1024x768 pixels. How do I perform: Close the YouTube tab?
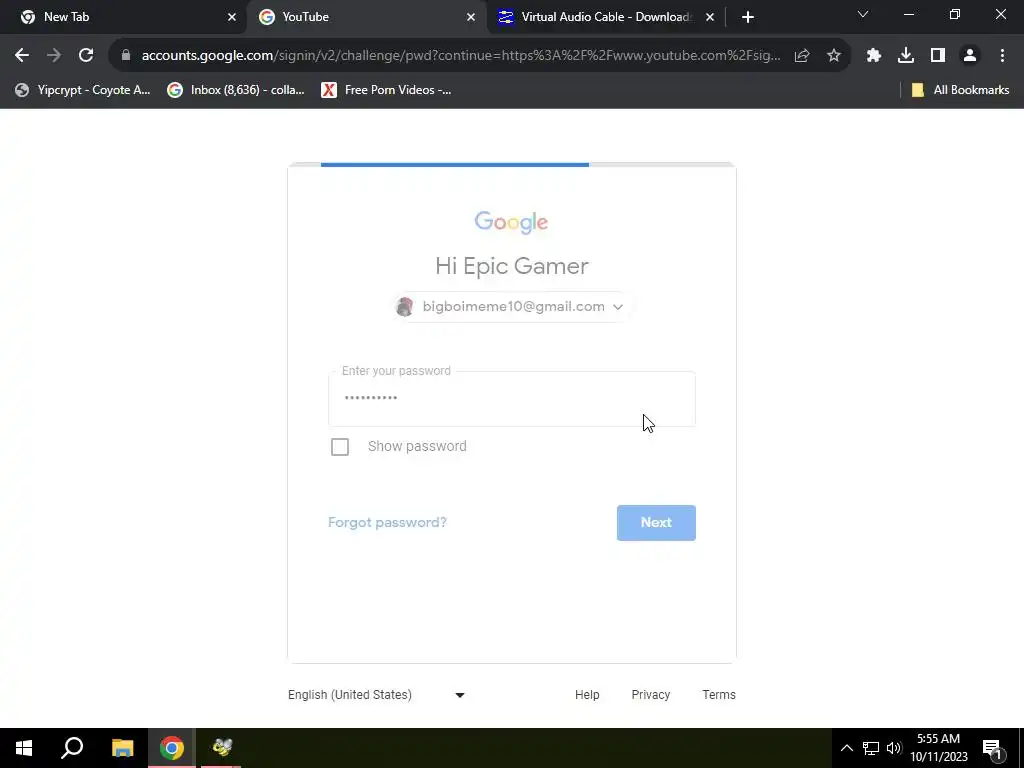(471, 18)
